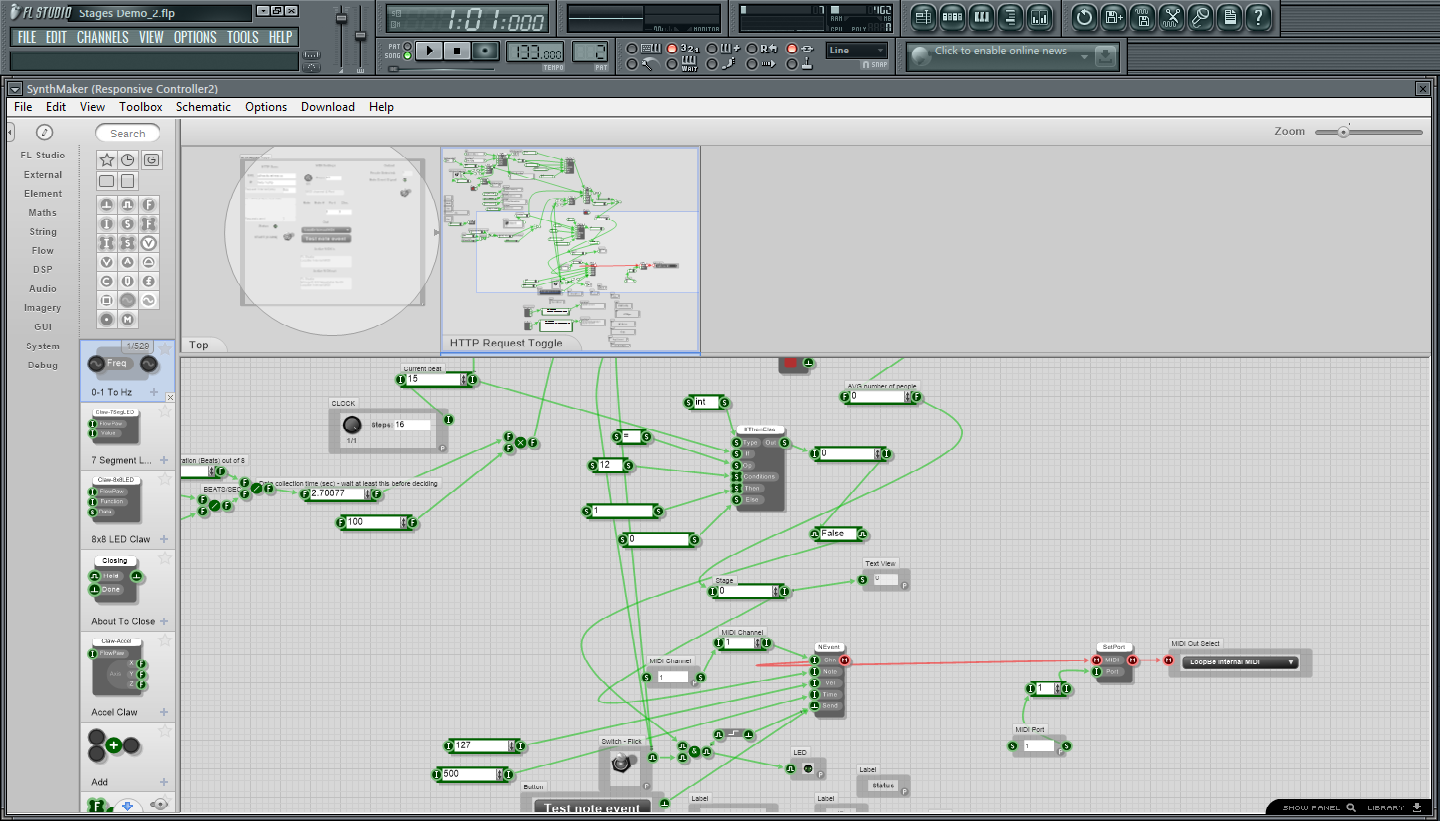
Task: Toggle the Switch - Flick component
Action: (x=622, y=763)
